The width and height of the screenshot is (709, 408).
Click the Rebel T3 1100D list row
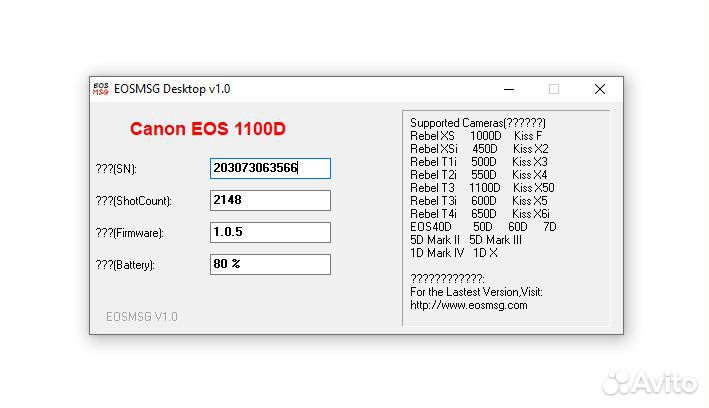(481, 188)
